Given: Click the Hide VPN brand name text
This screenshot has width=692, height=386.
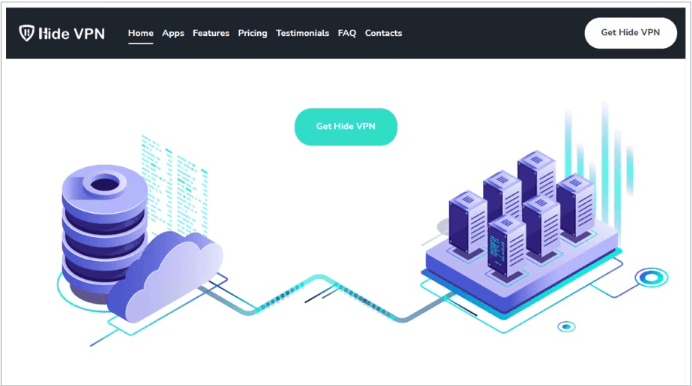Looking at the screenshot, I should point(71,34).
